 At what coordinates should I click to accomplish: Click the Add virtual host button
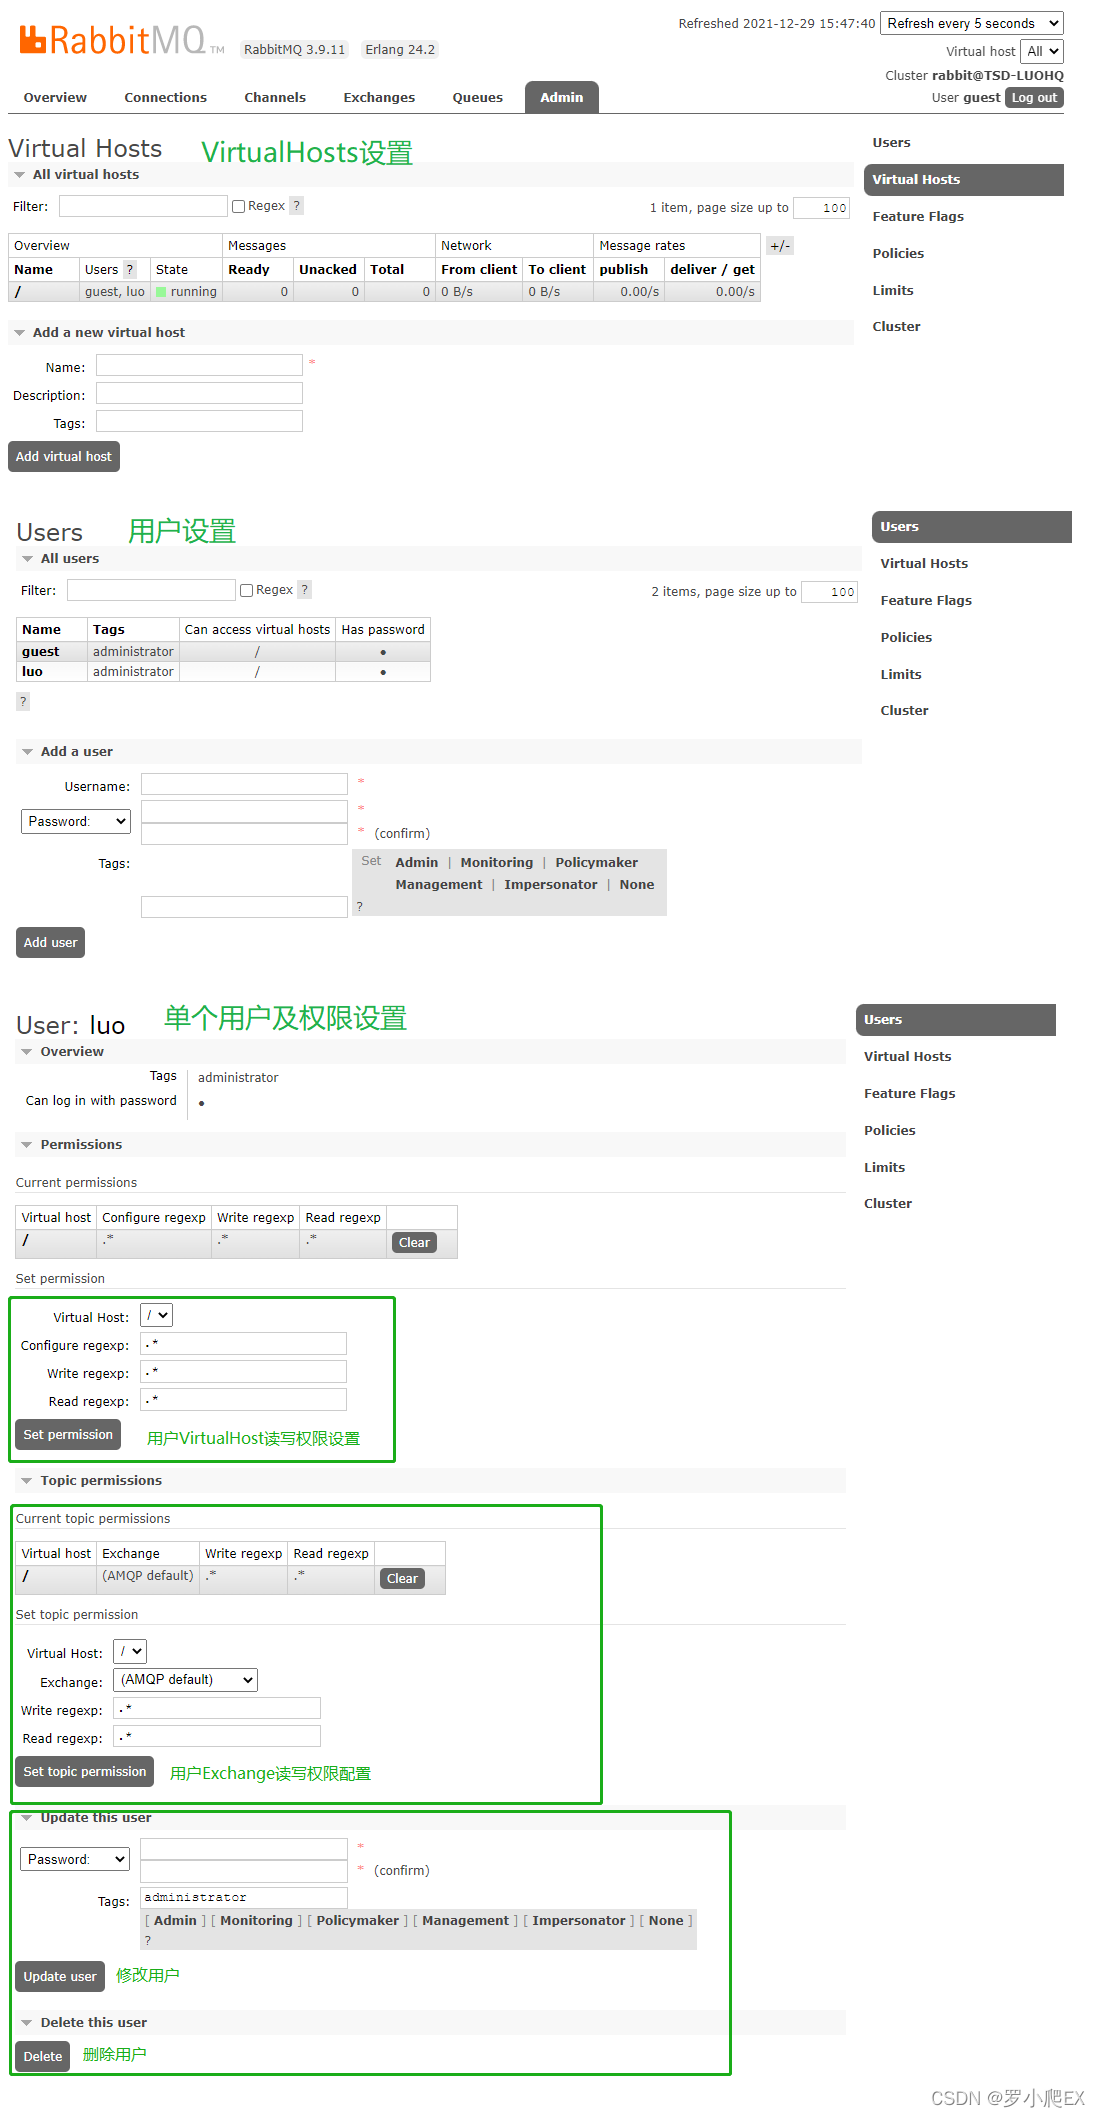click(64, 457)
